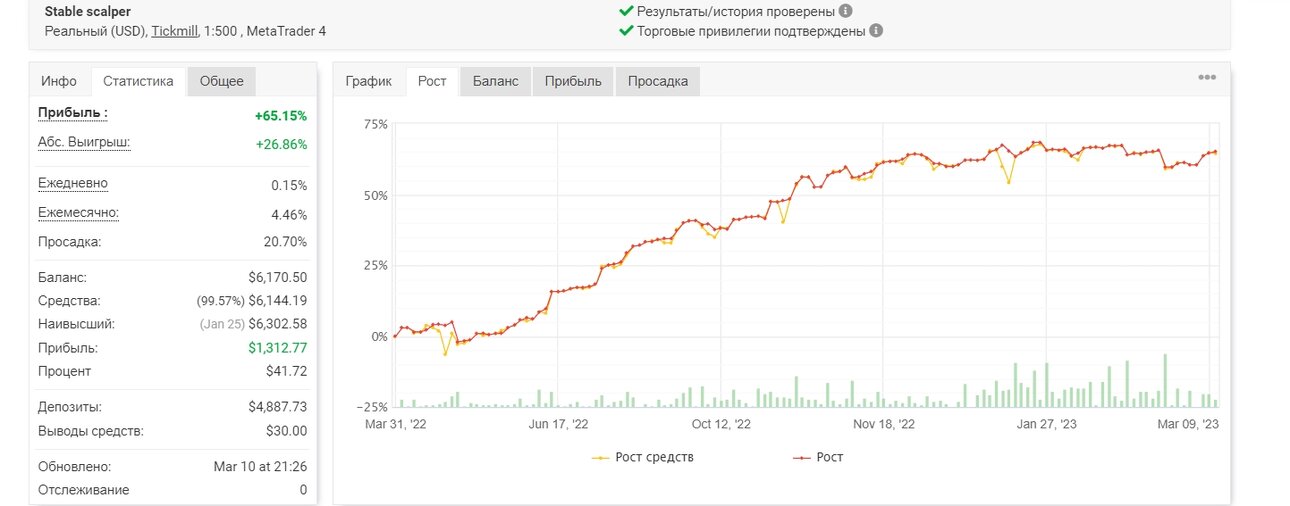1290x506 pixels.
Task: Click the green checkmark next to Результаты/история
Action: click(626, 11)
